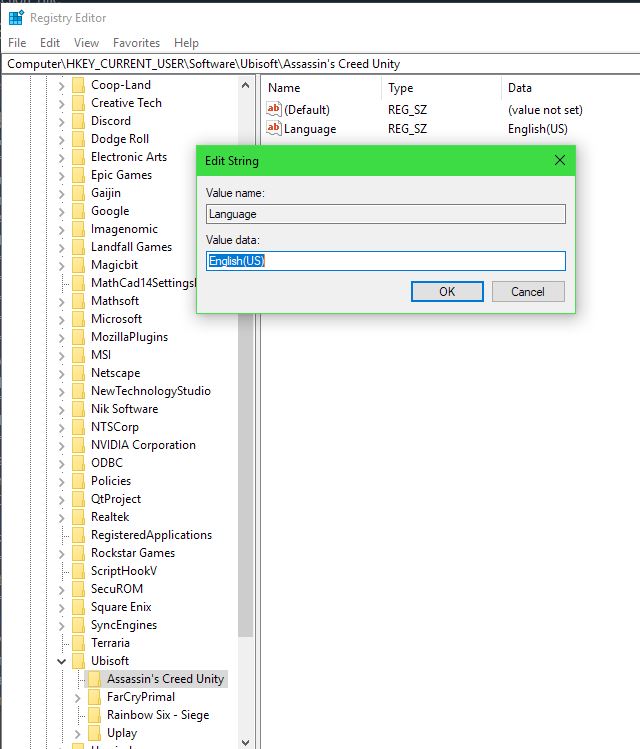
Task: Select the Ubisoft folder icon
Action: pos(78,661)
